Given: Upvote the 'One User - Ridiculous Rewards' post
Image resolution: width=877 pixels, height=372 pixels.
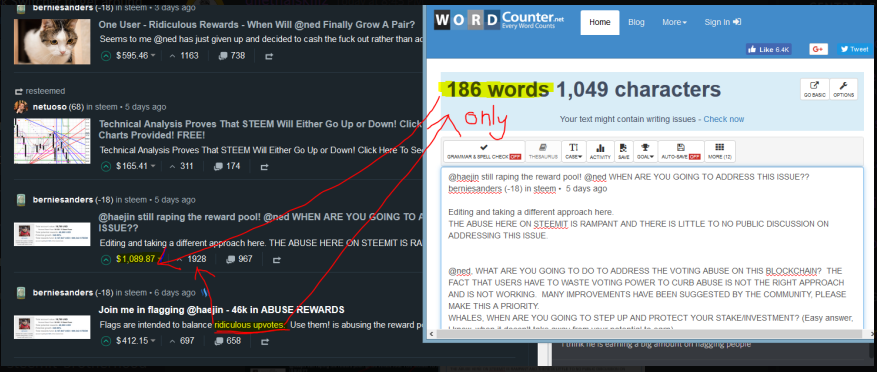Looking at the screenshot, I should (x=106, y=56).
